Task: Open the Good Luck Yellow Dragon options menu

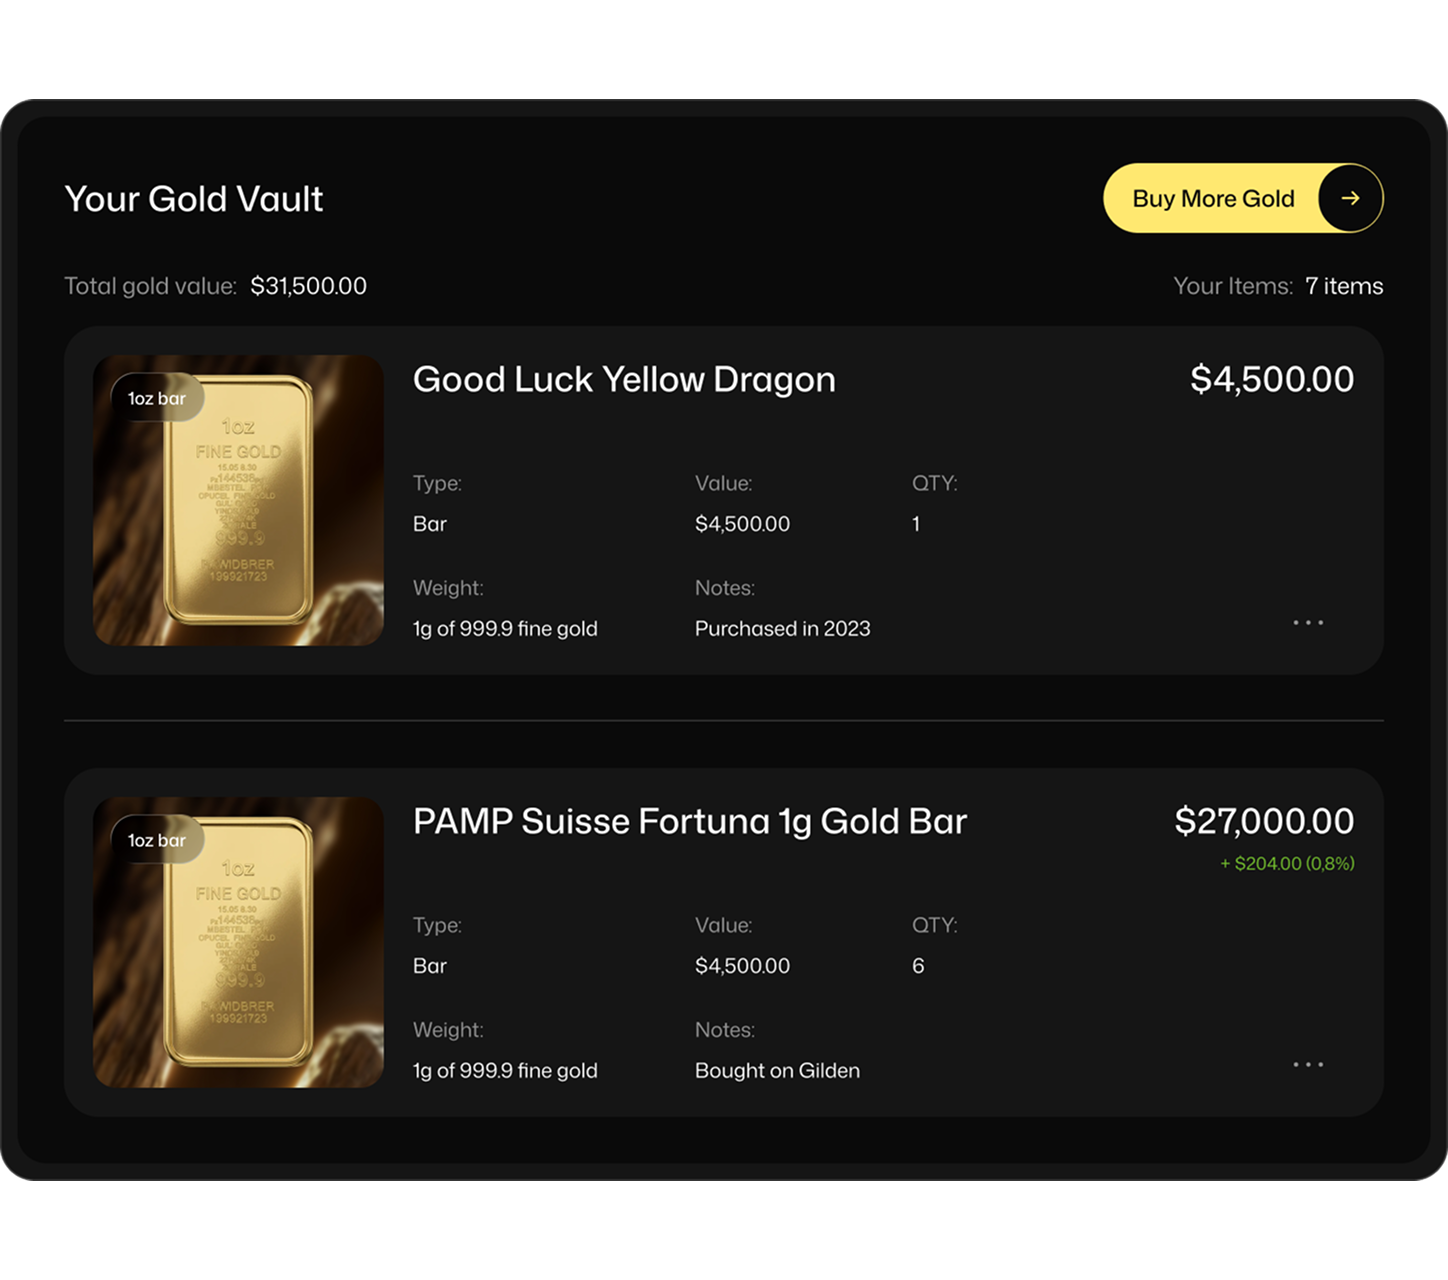Action: [x=1308, y=623]
